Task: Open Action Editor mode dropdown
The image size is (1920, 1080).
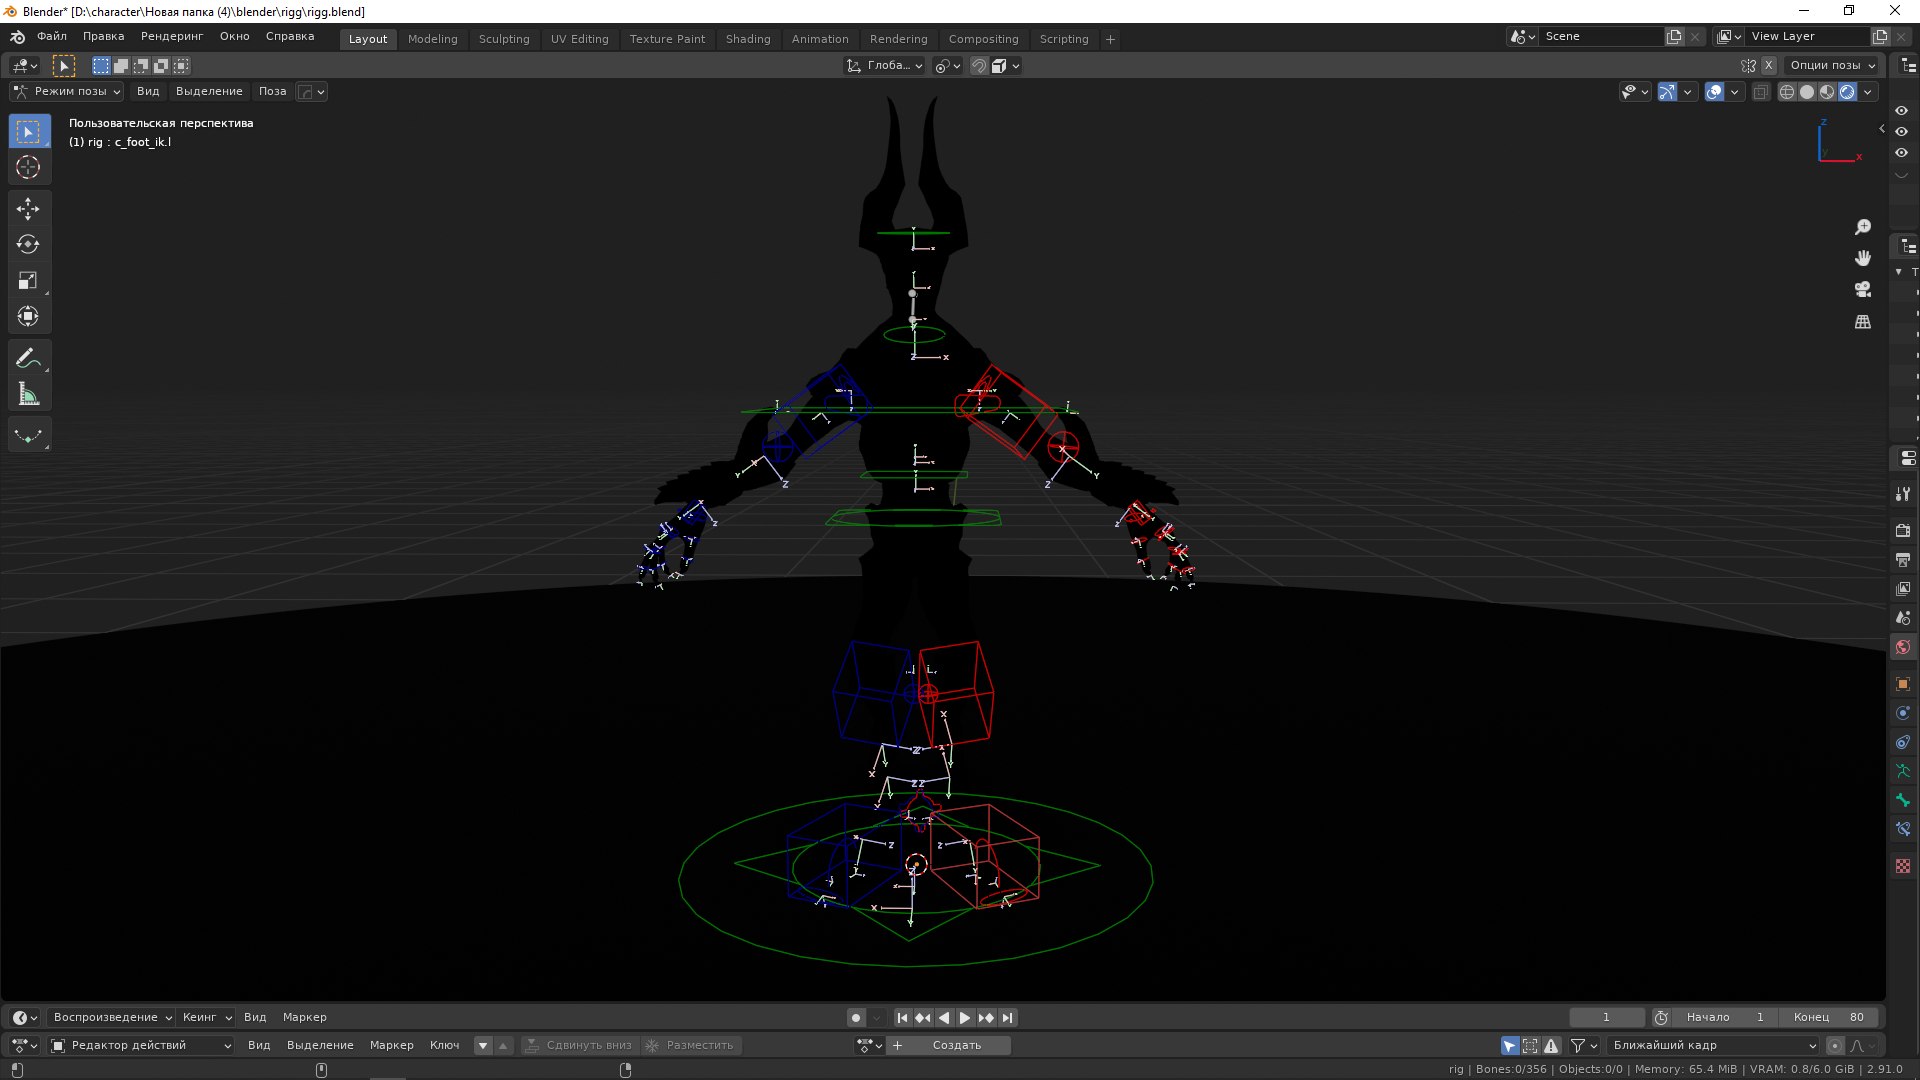Action: [140, 1045]
